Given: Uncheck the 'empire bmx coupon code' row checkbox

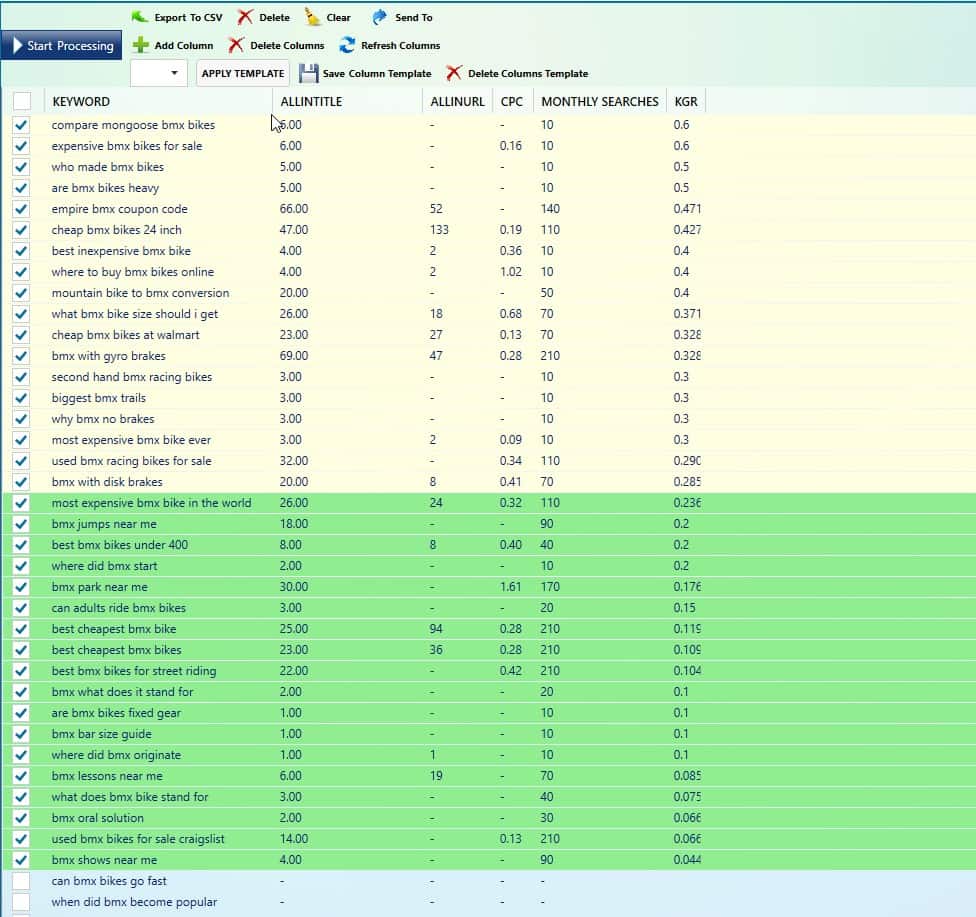Looking at the screenshot, I should pyautogui.click(x=21, y=209).
